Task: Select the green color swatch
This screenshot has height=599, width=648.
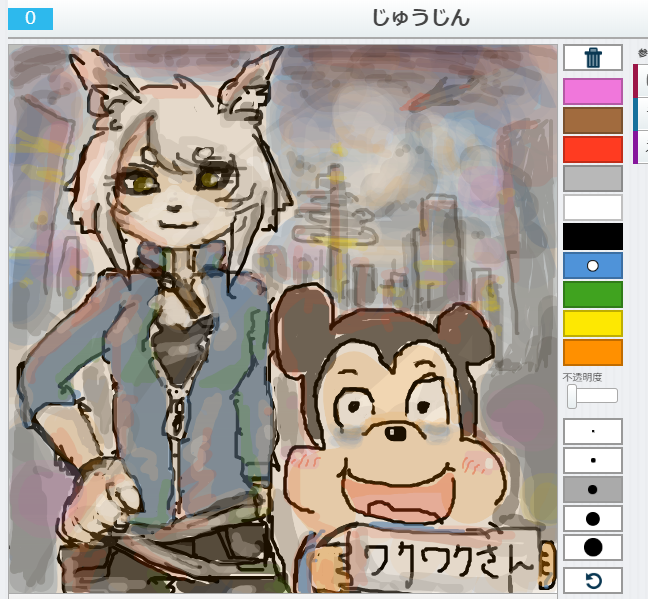Action: pyautogui.click(x=593, y=295)
